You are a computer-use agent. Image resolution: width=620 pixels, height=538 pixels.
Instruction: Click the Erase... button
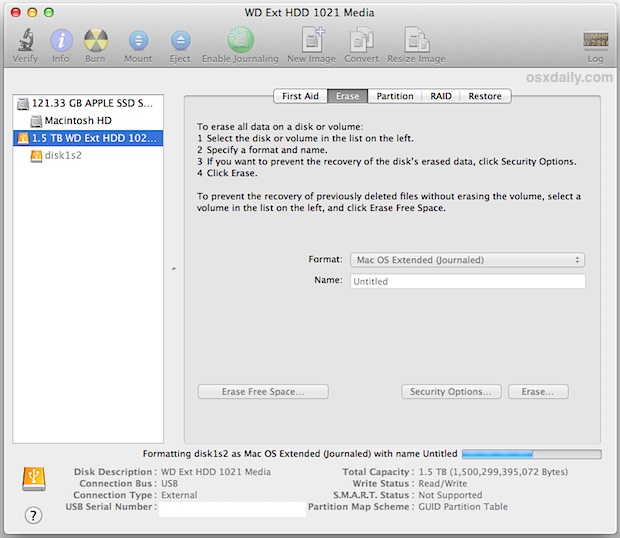(x=538, y=392)
